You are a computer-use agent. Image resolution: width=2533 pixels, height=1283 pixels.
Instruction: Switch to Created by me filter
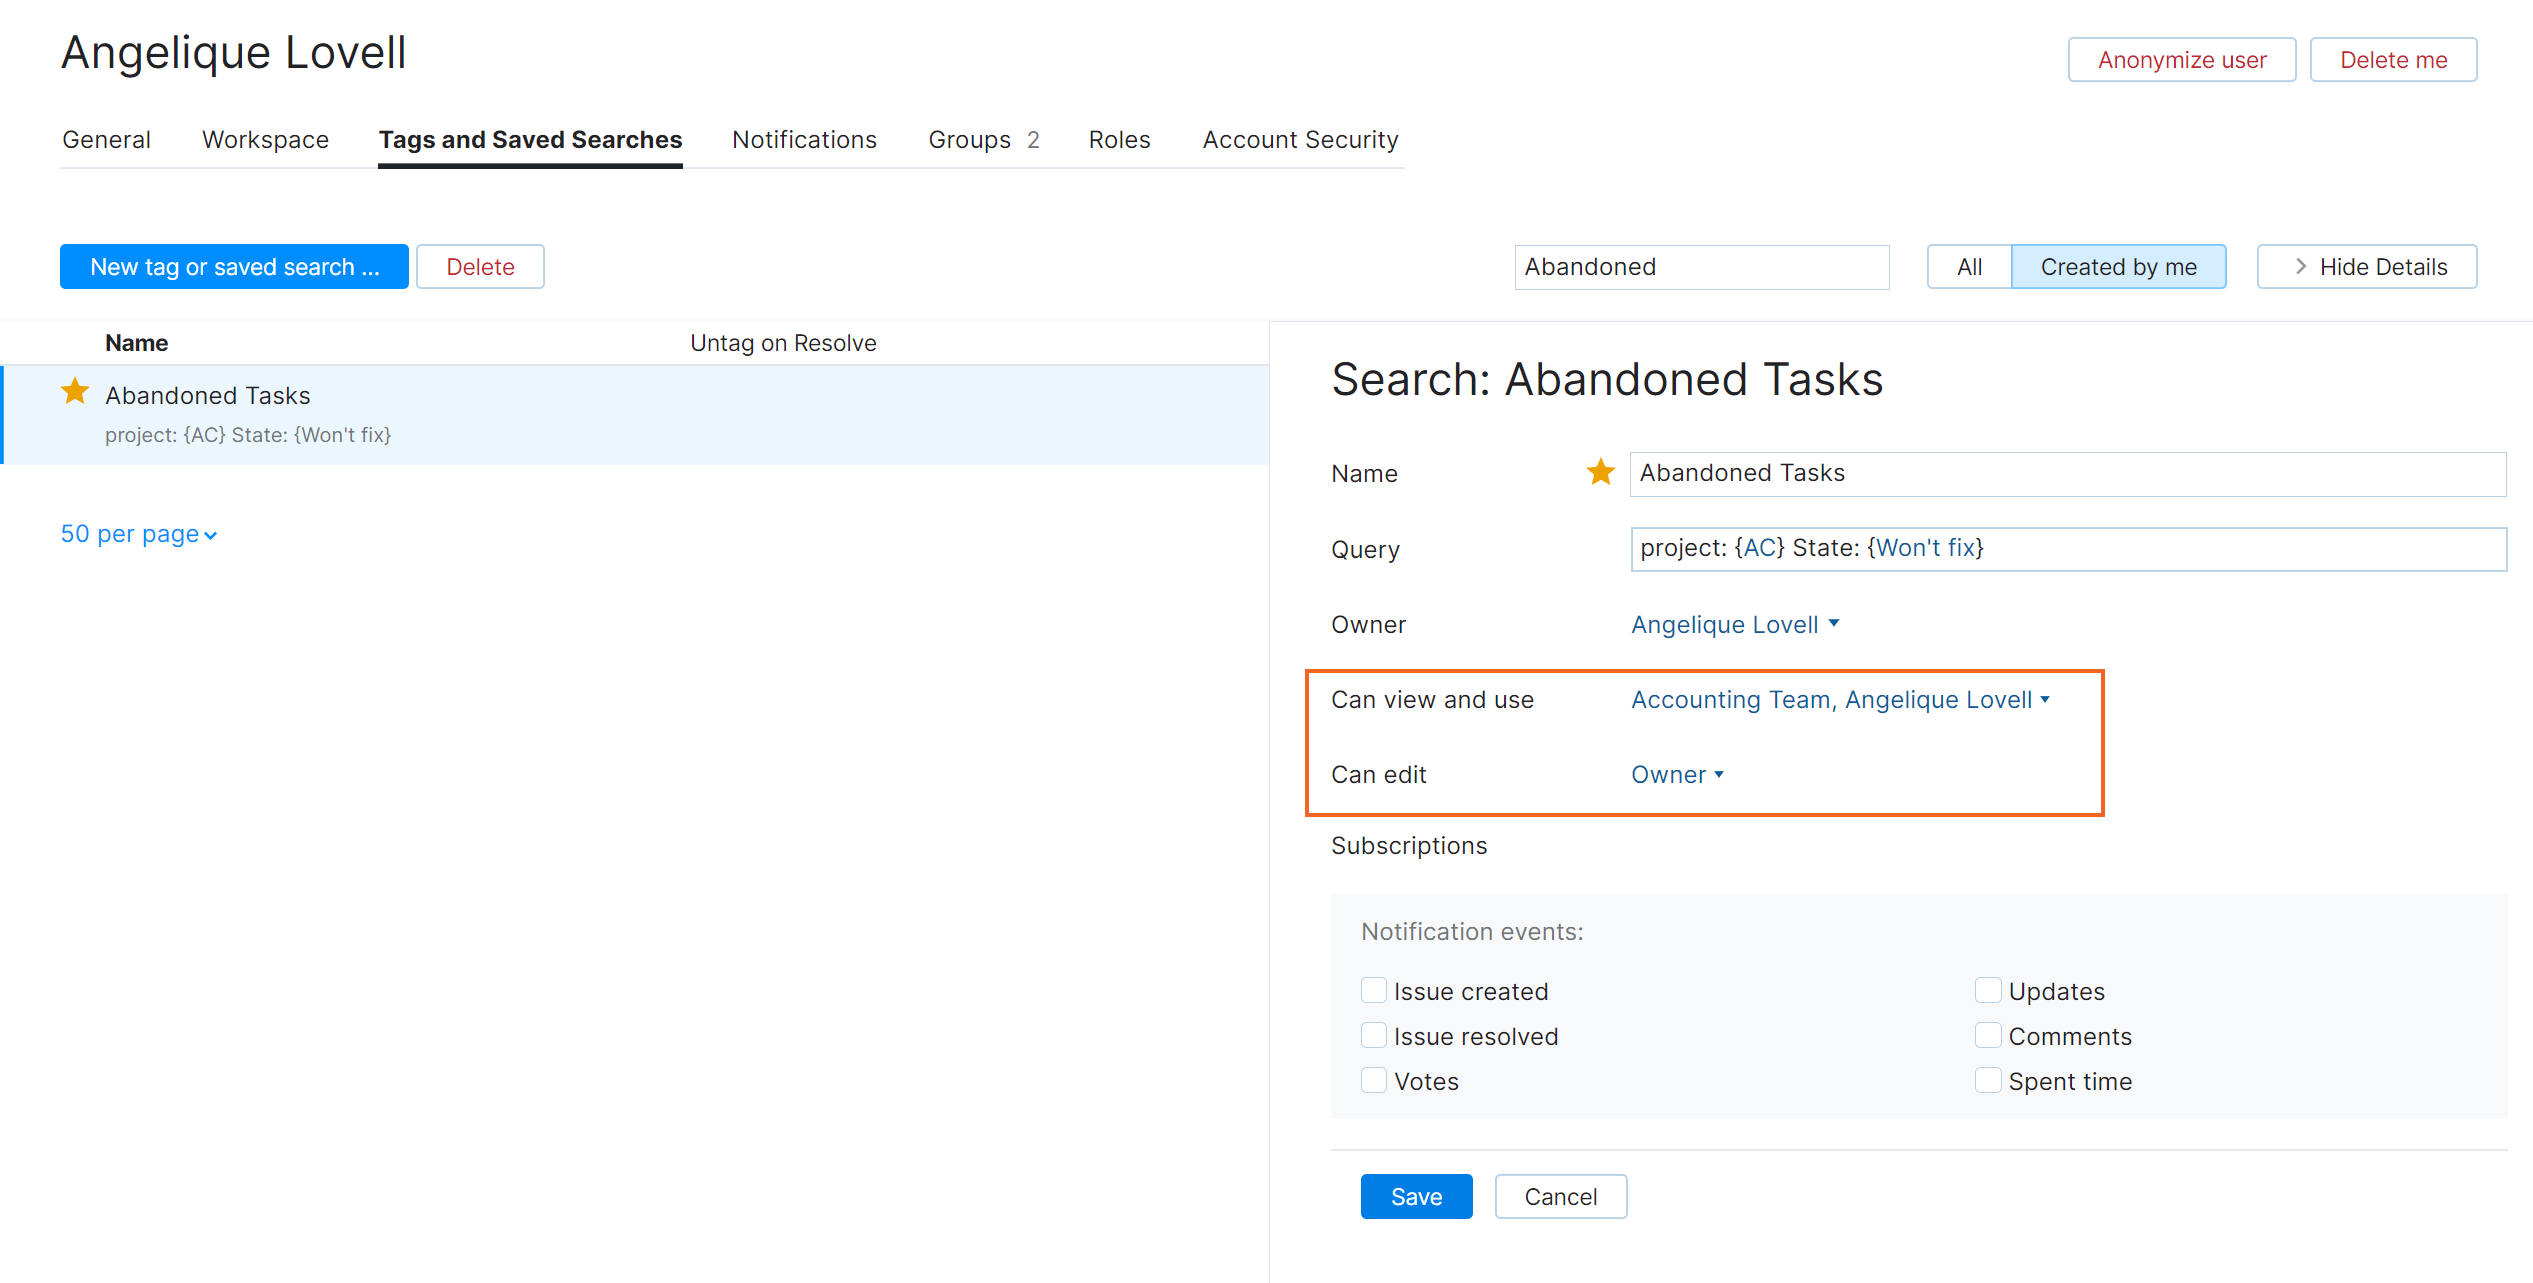[x=2118, y=266]
